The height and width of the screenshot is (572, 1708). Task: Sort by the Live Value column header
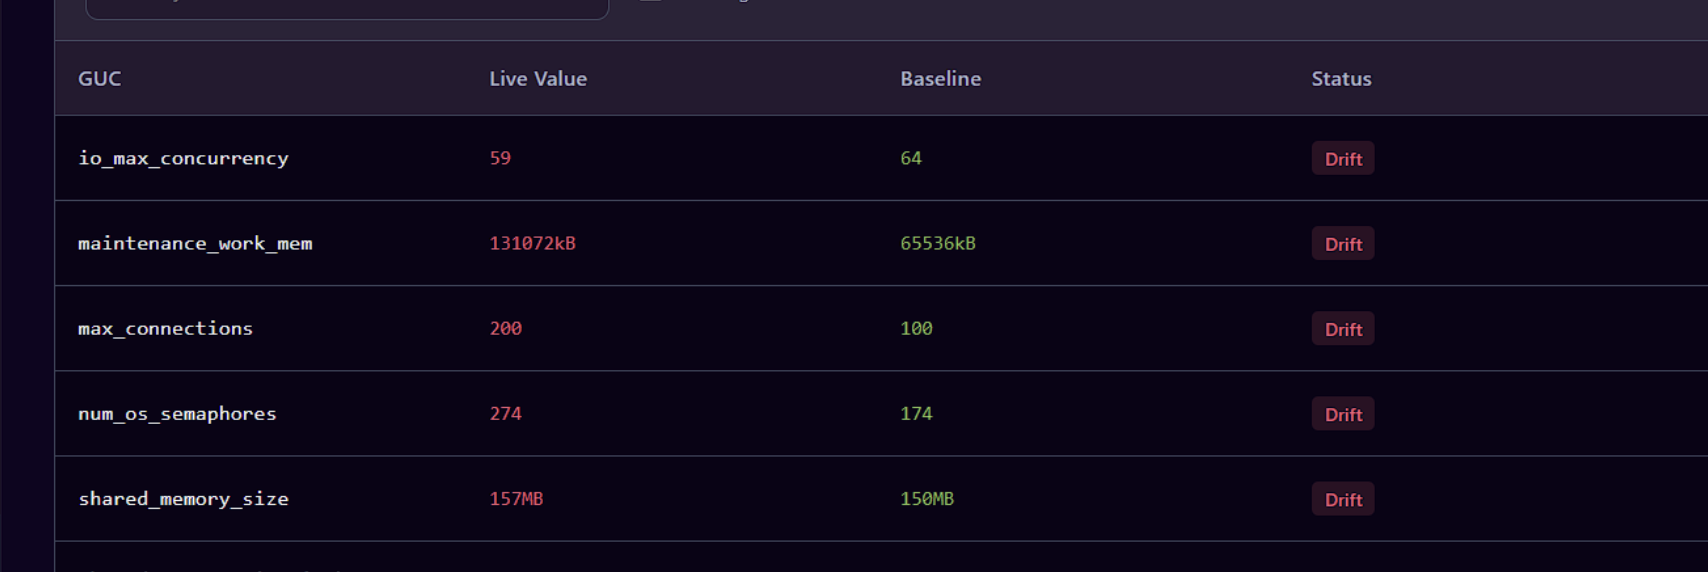[538, 78]
